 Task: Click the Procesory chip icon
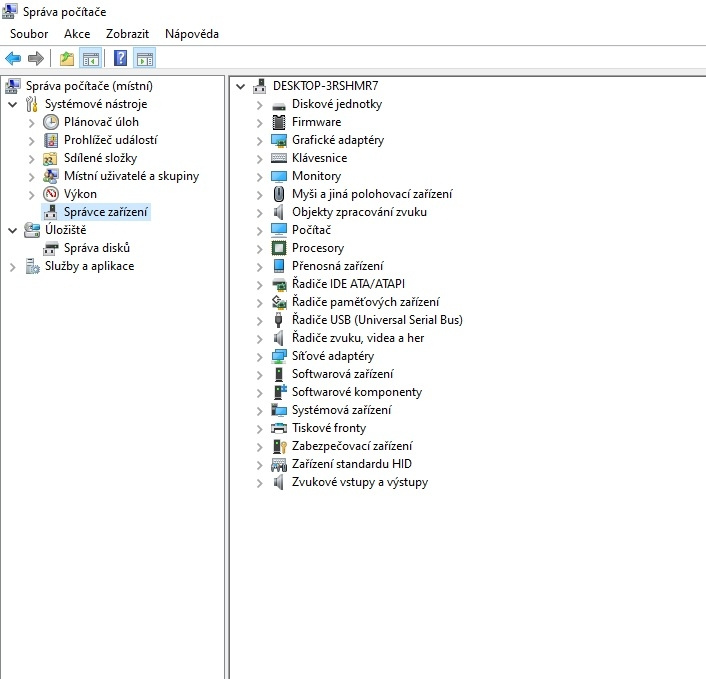[279, 248]
